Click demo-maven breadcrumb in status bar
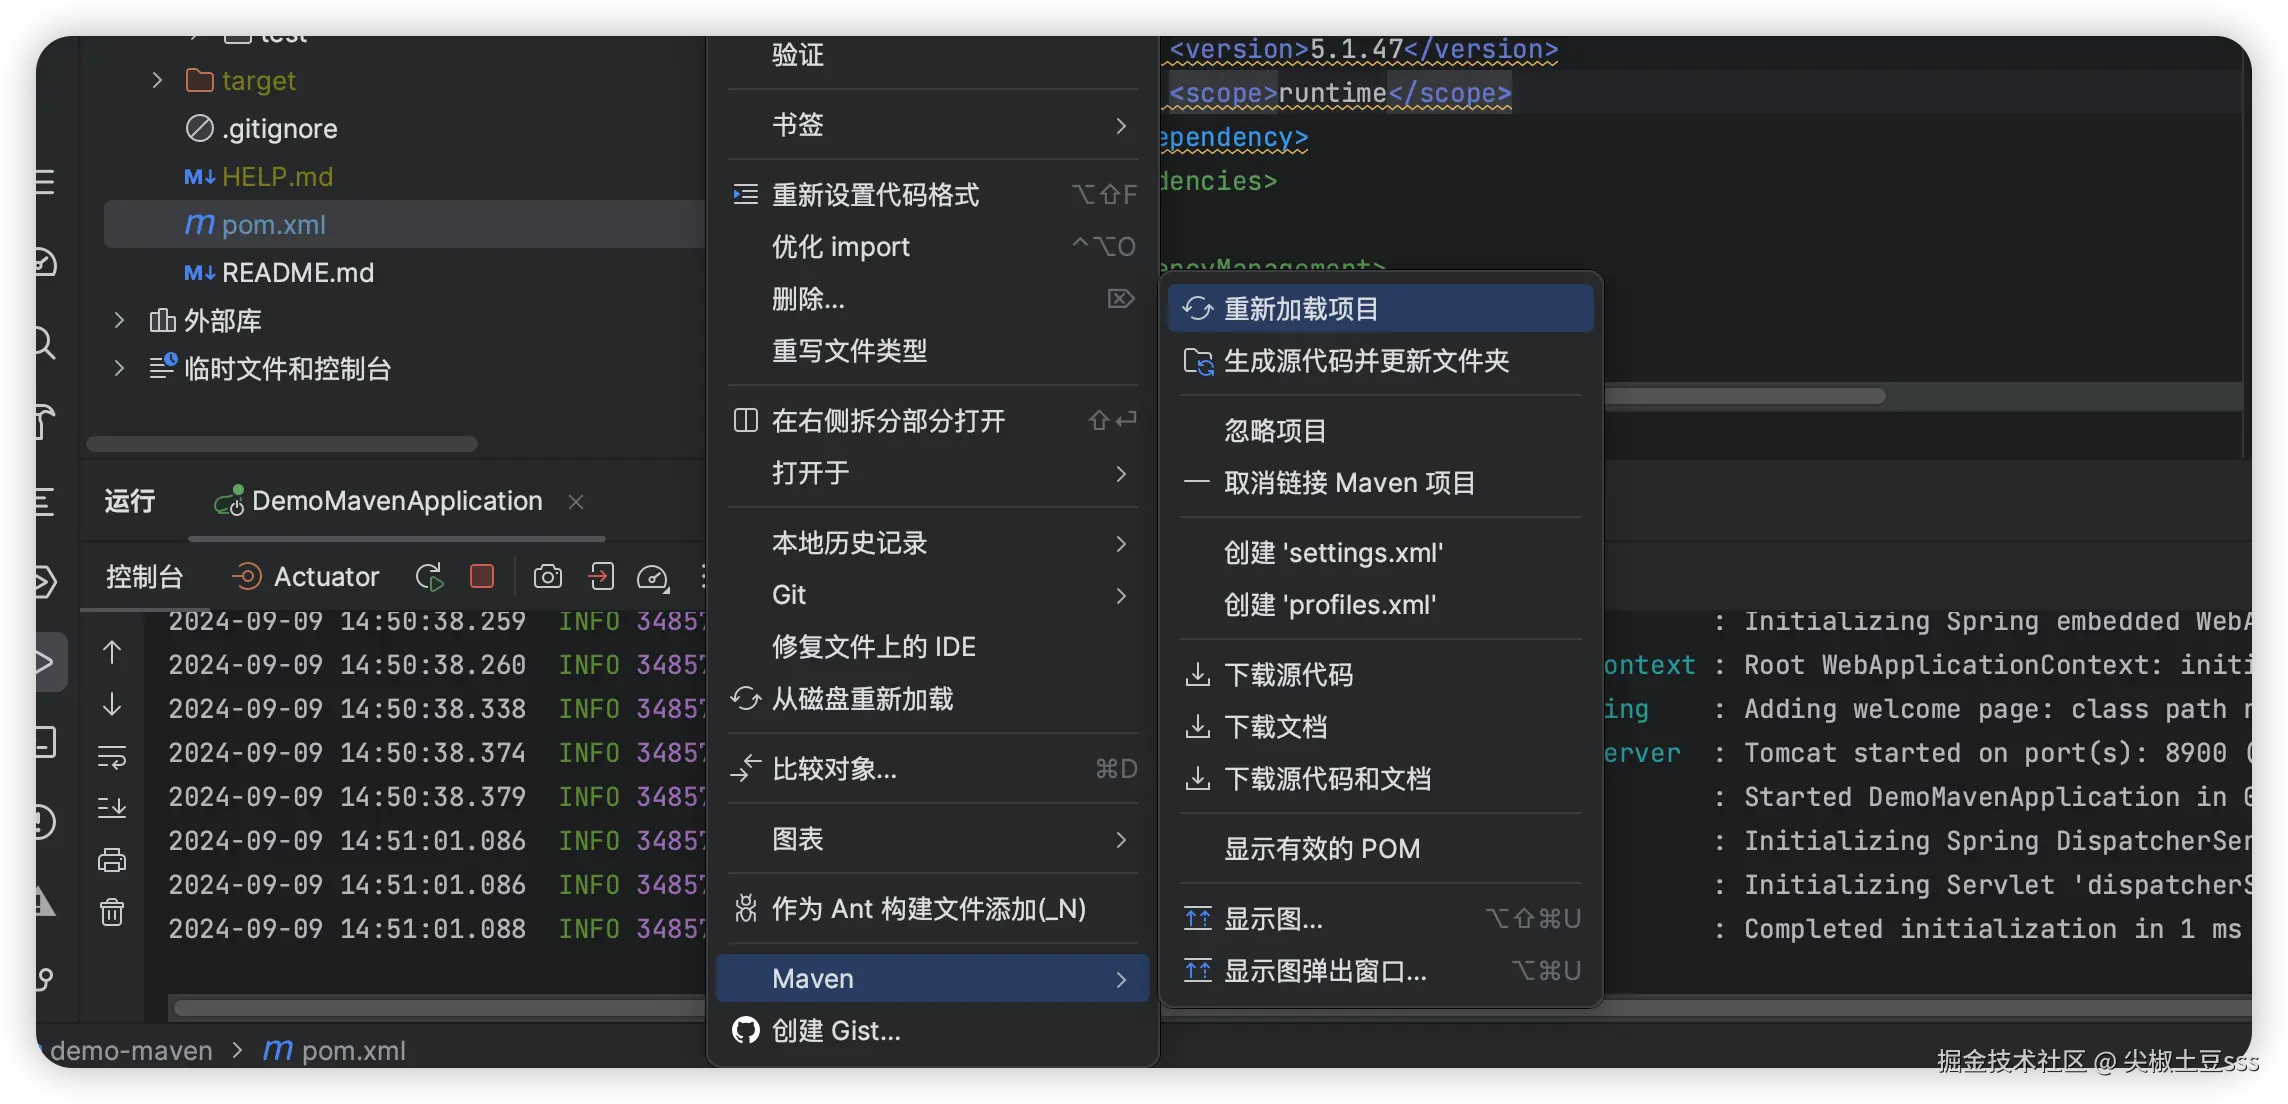The height and width of the screenshot is (1104, 2288). (131, 1050)
